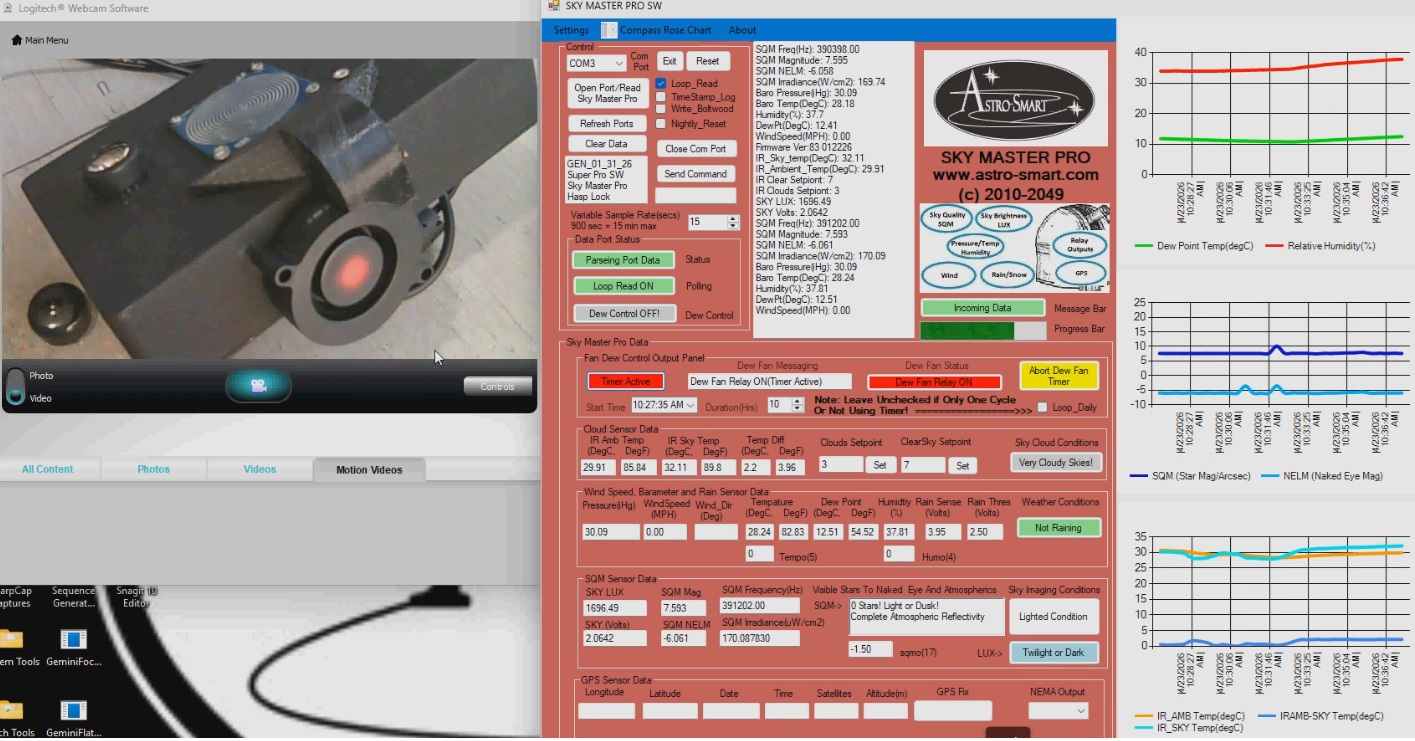The image size is (1415, 741).
Task: Click the Abort Dew Fan Timer button
Action: 1059,376
